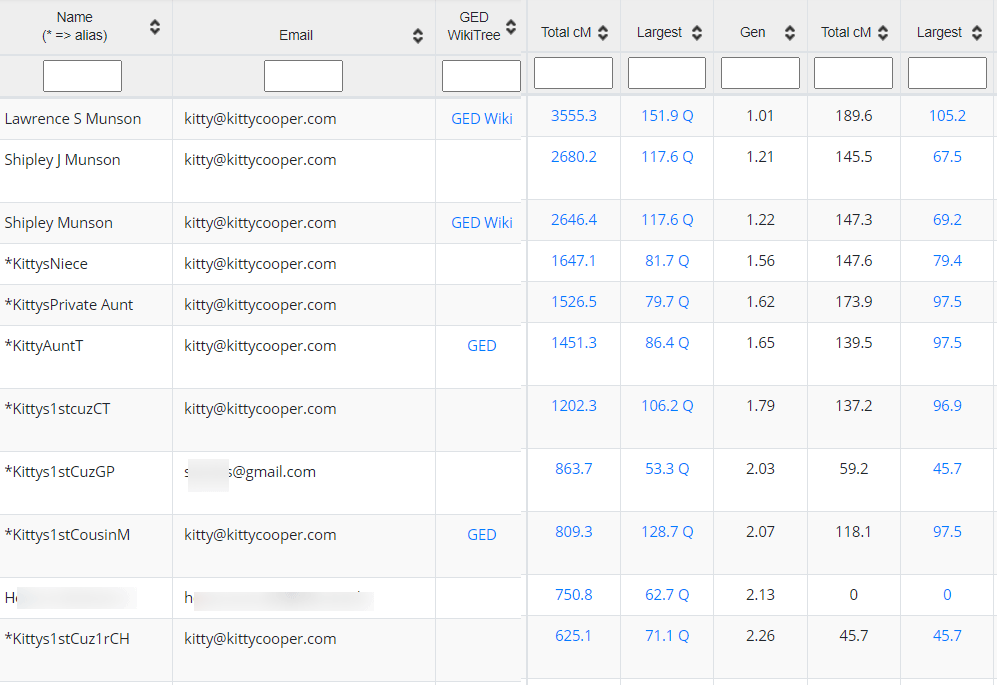The height and width of the screenshot is (685, 997).
Task: Open total cM 809.3 link
Action: (574, 532)
